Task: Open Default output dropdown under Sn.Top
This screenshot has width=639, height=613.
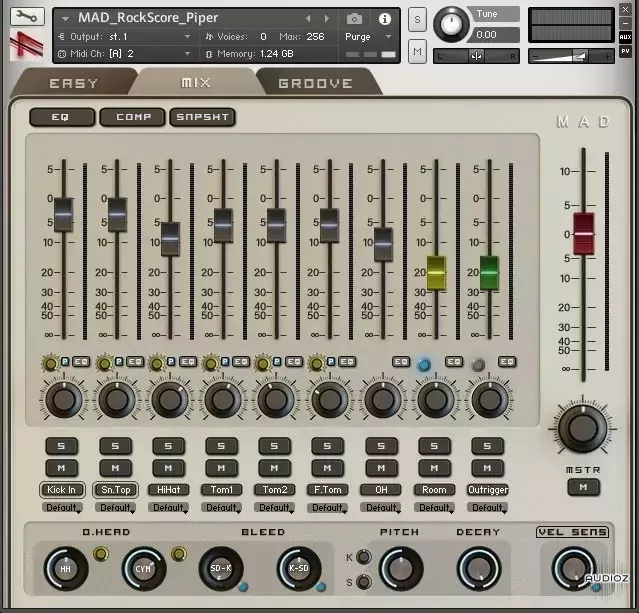Action: [116, 508]
